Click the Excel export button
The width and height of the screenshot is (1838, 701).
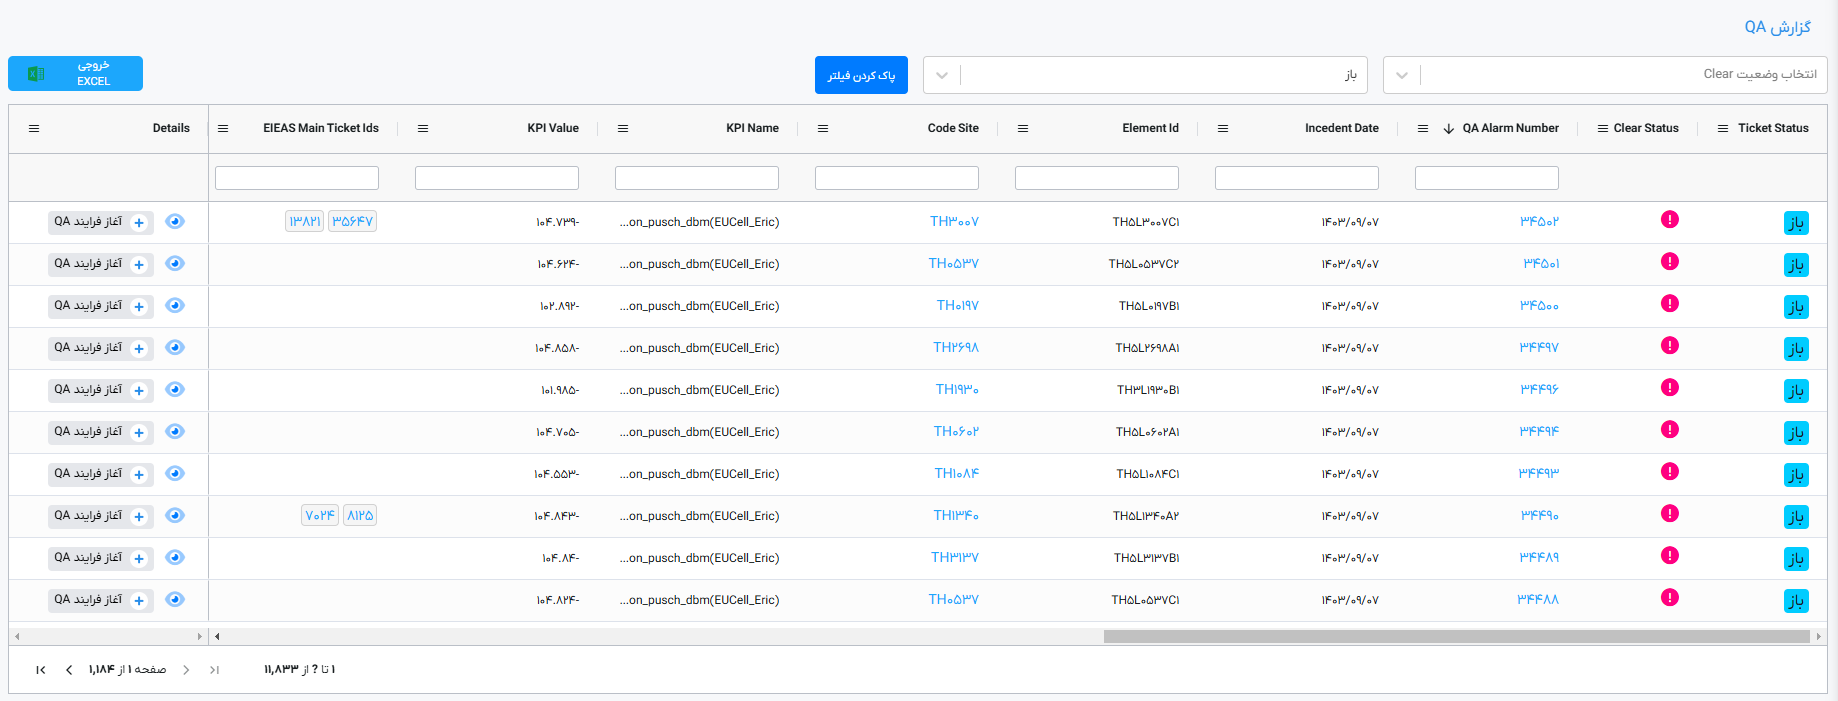point(75,73)
